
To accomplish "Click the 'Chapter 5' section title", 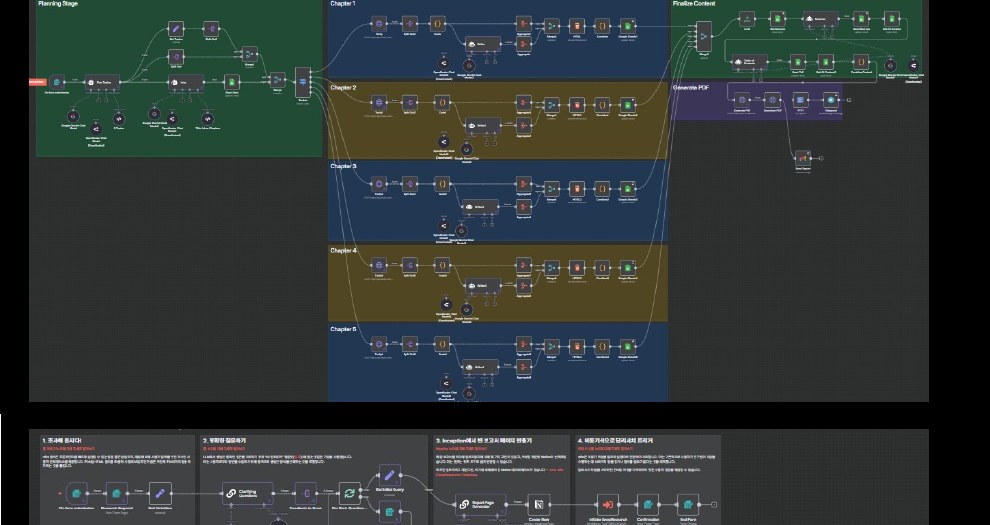I will click(x=343, y=329).
